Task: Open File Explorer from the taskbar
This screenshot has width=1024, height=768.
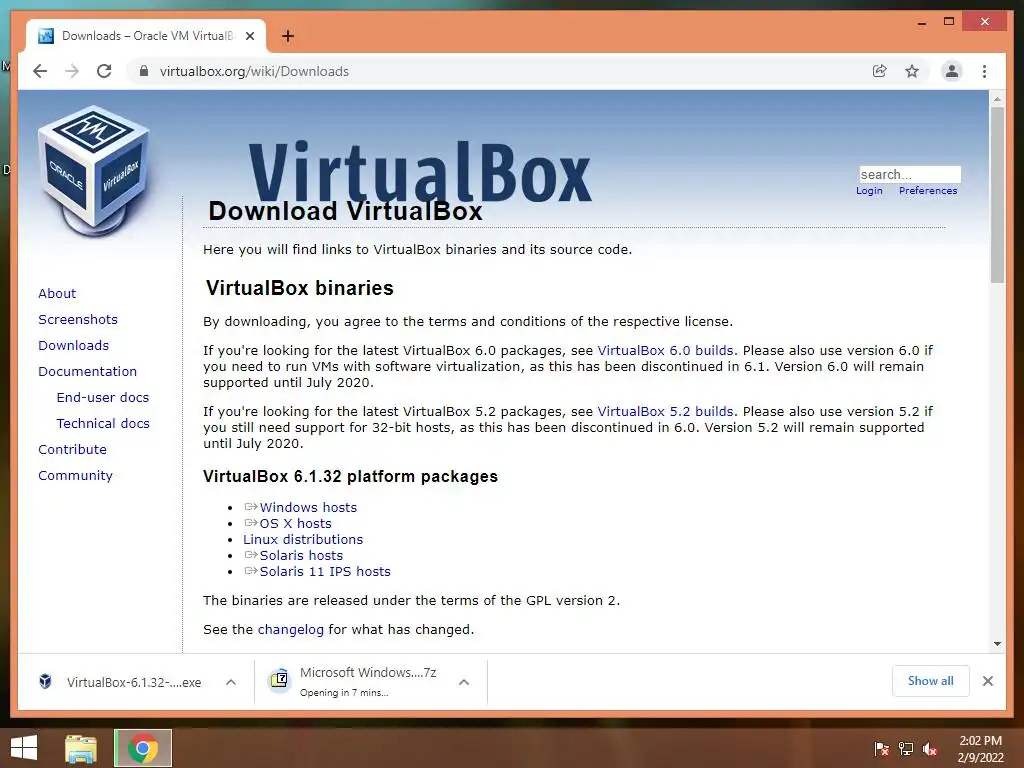Action: (81, 748)
